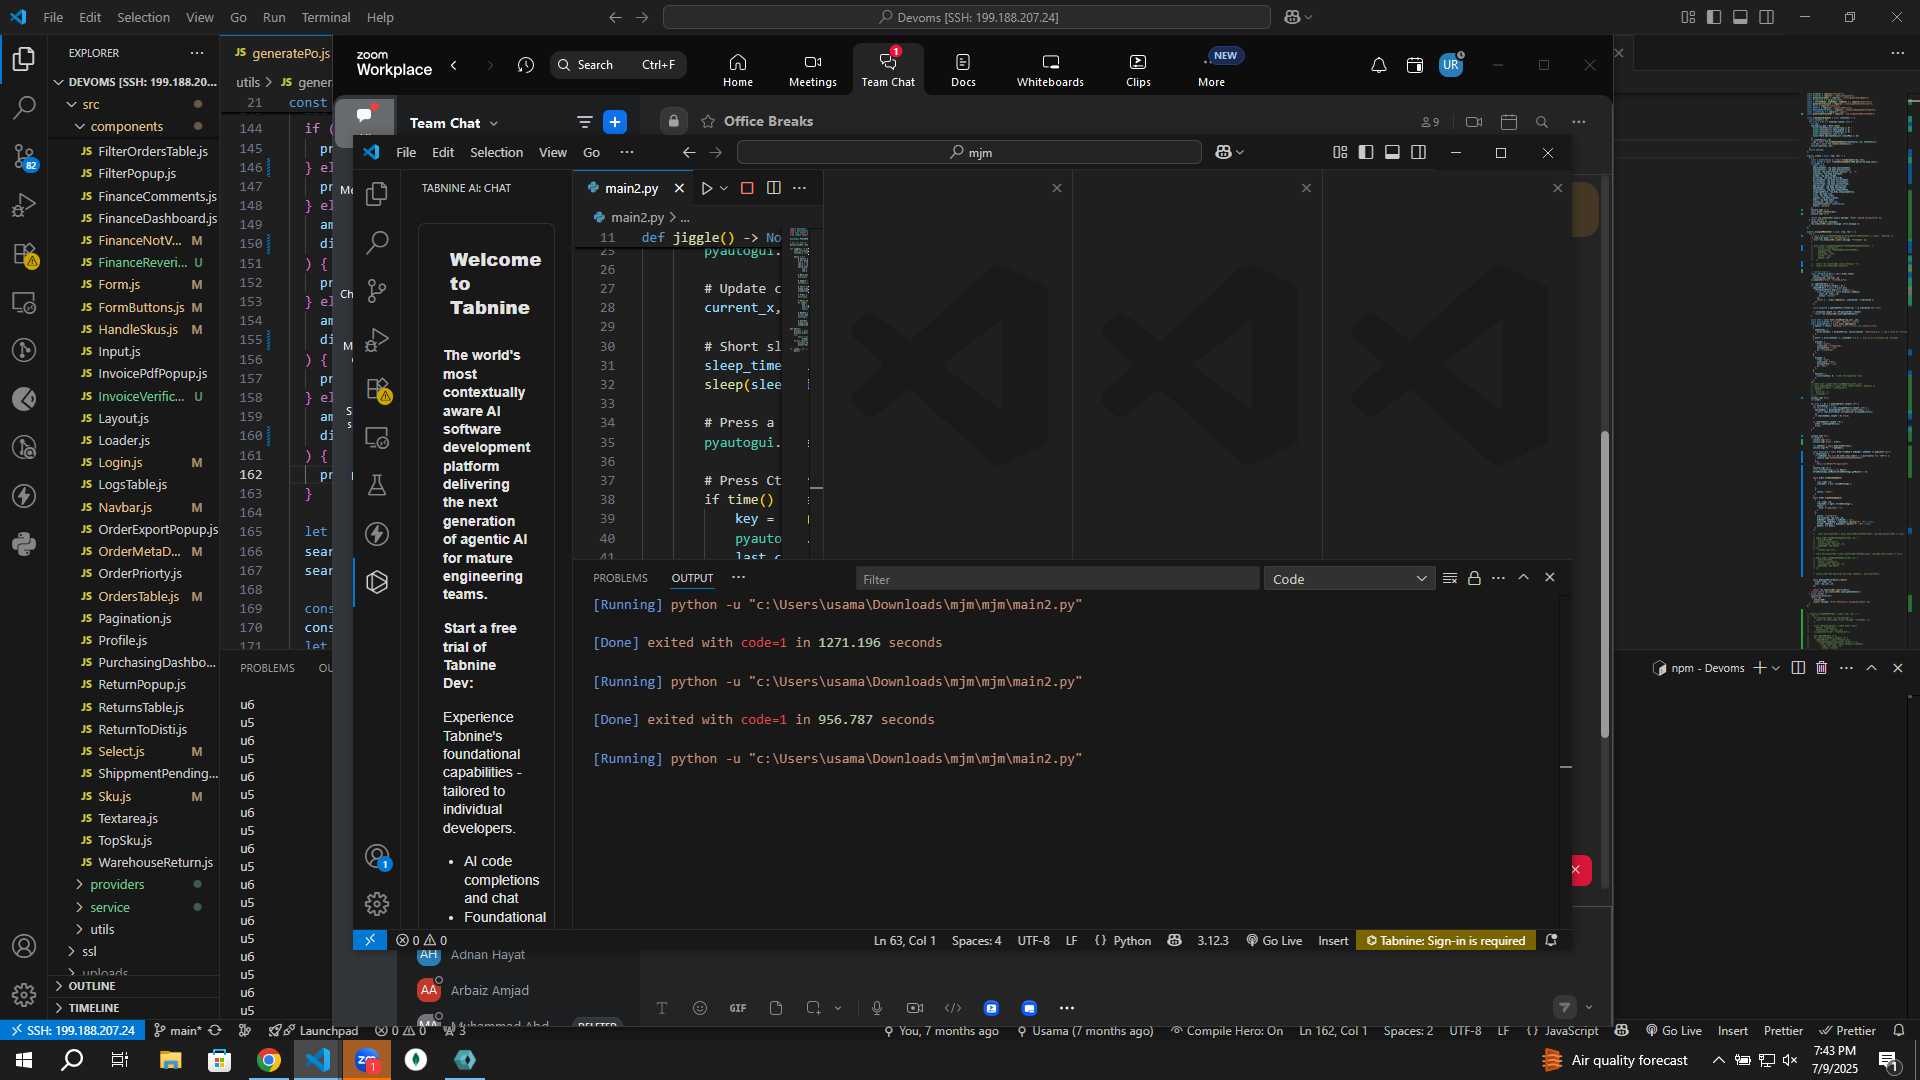Toggle Secondary Side Bar in outer VS Code
Viewport: 1920px width, 1080px height.
coord(1767,17)
